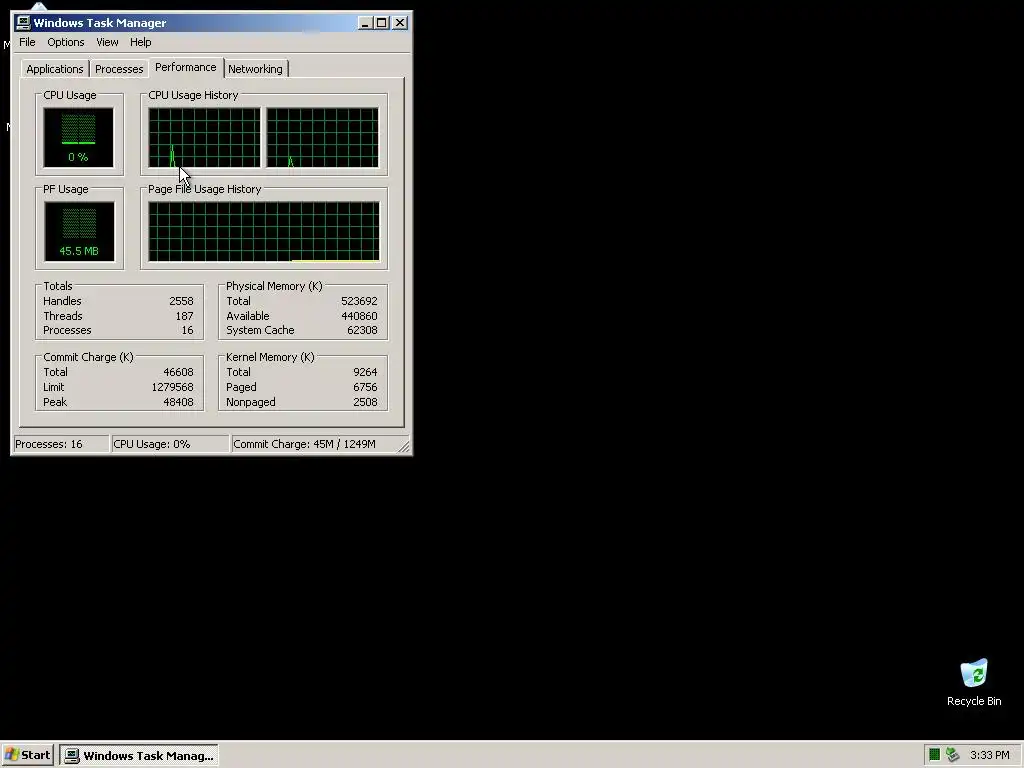The width and height of the screenshot is (1024, 768).
Task: Click the Task Manager title bar icon
Action: 23,23
